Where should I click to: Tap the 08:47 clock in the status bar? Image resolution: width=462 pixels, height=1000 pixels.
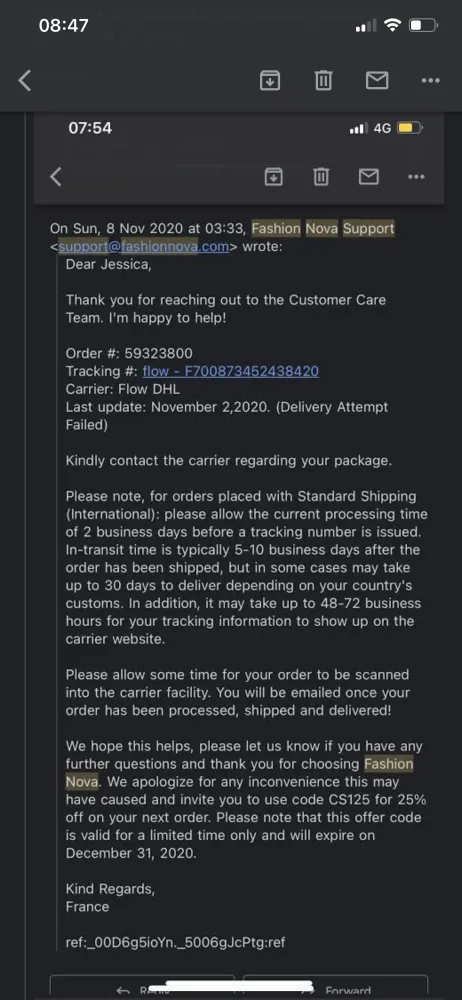coord(63,26)
